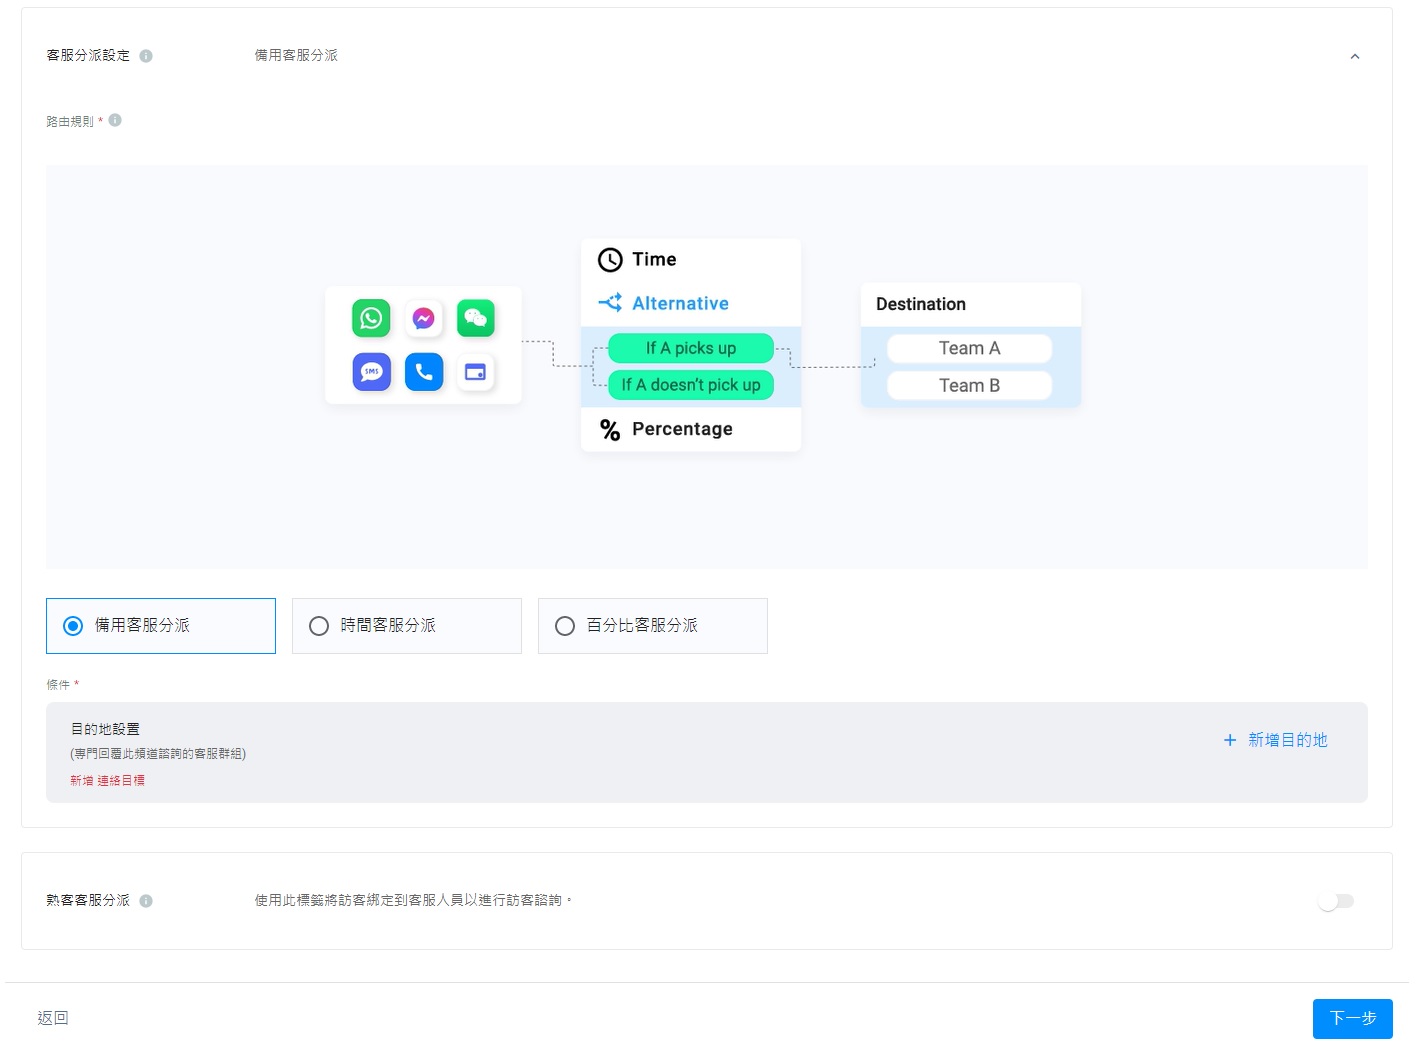Click the Messenger icon in the routing diagram

tap(424, 318)
